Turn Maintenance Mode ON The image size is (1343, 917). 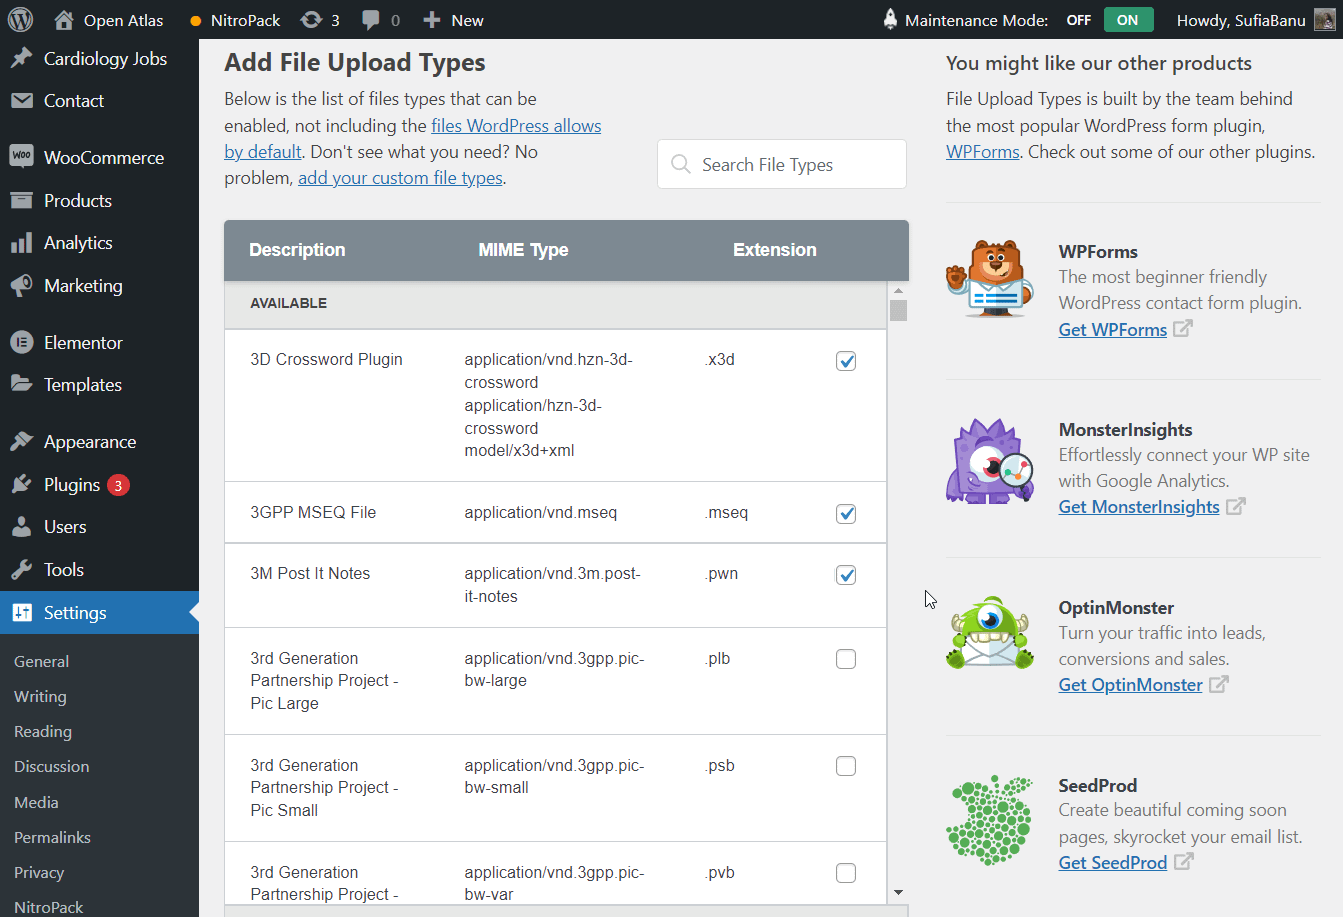tap(1128, 20)
